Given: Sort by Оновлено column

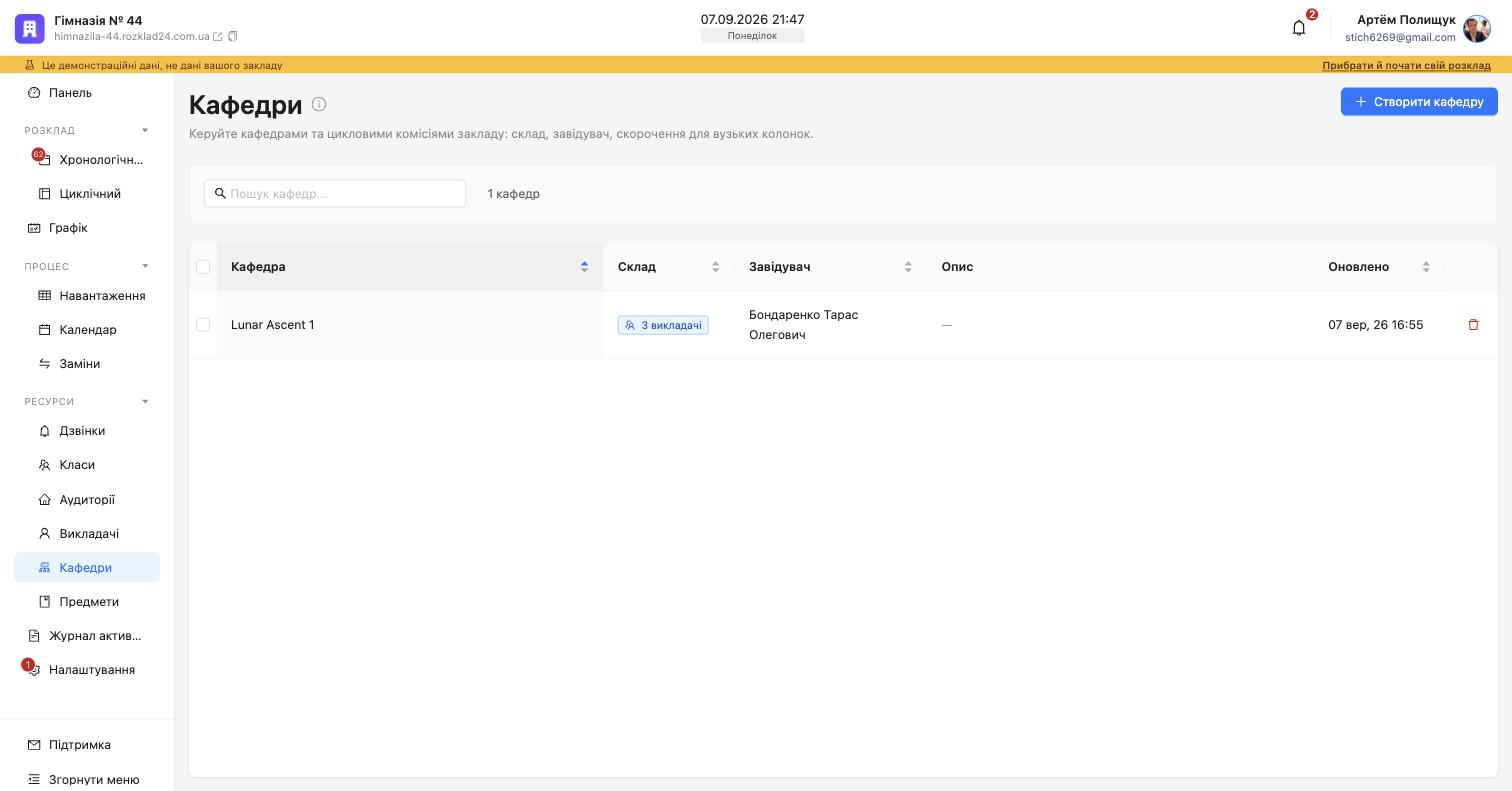Looking at the screenshot, I should (x=1379, y=267).
